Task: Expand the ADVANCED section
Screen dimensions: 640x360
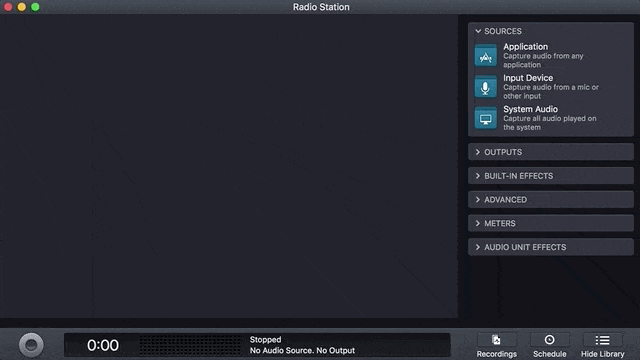Action: pyautogui.click(x=551, y=200)
